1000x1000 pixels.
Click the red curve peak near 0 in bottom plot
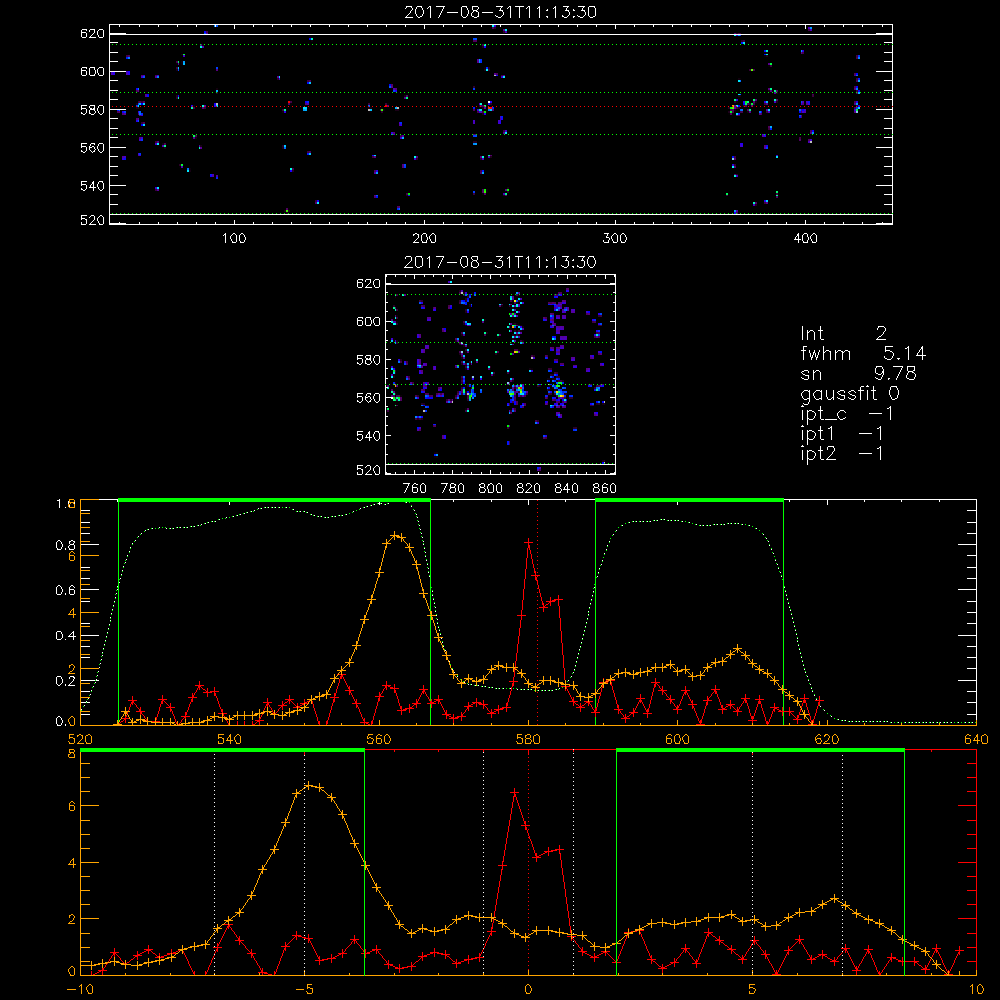(x=515, y=793)
